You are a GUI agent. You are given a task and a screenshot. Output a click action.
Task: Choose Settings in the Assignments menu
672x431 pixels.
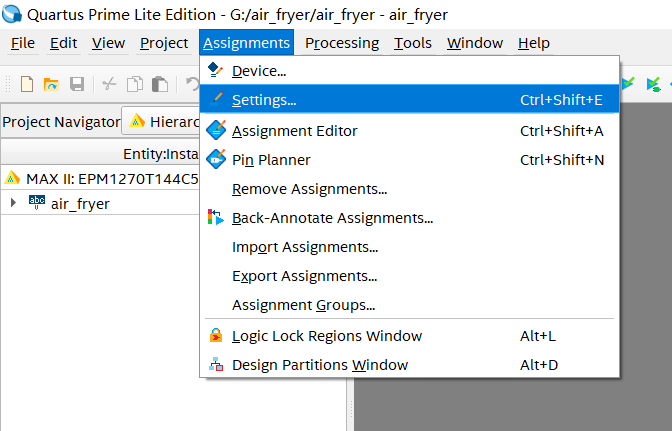(x=264, y=100)
